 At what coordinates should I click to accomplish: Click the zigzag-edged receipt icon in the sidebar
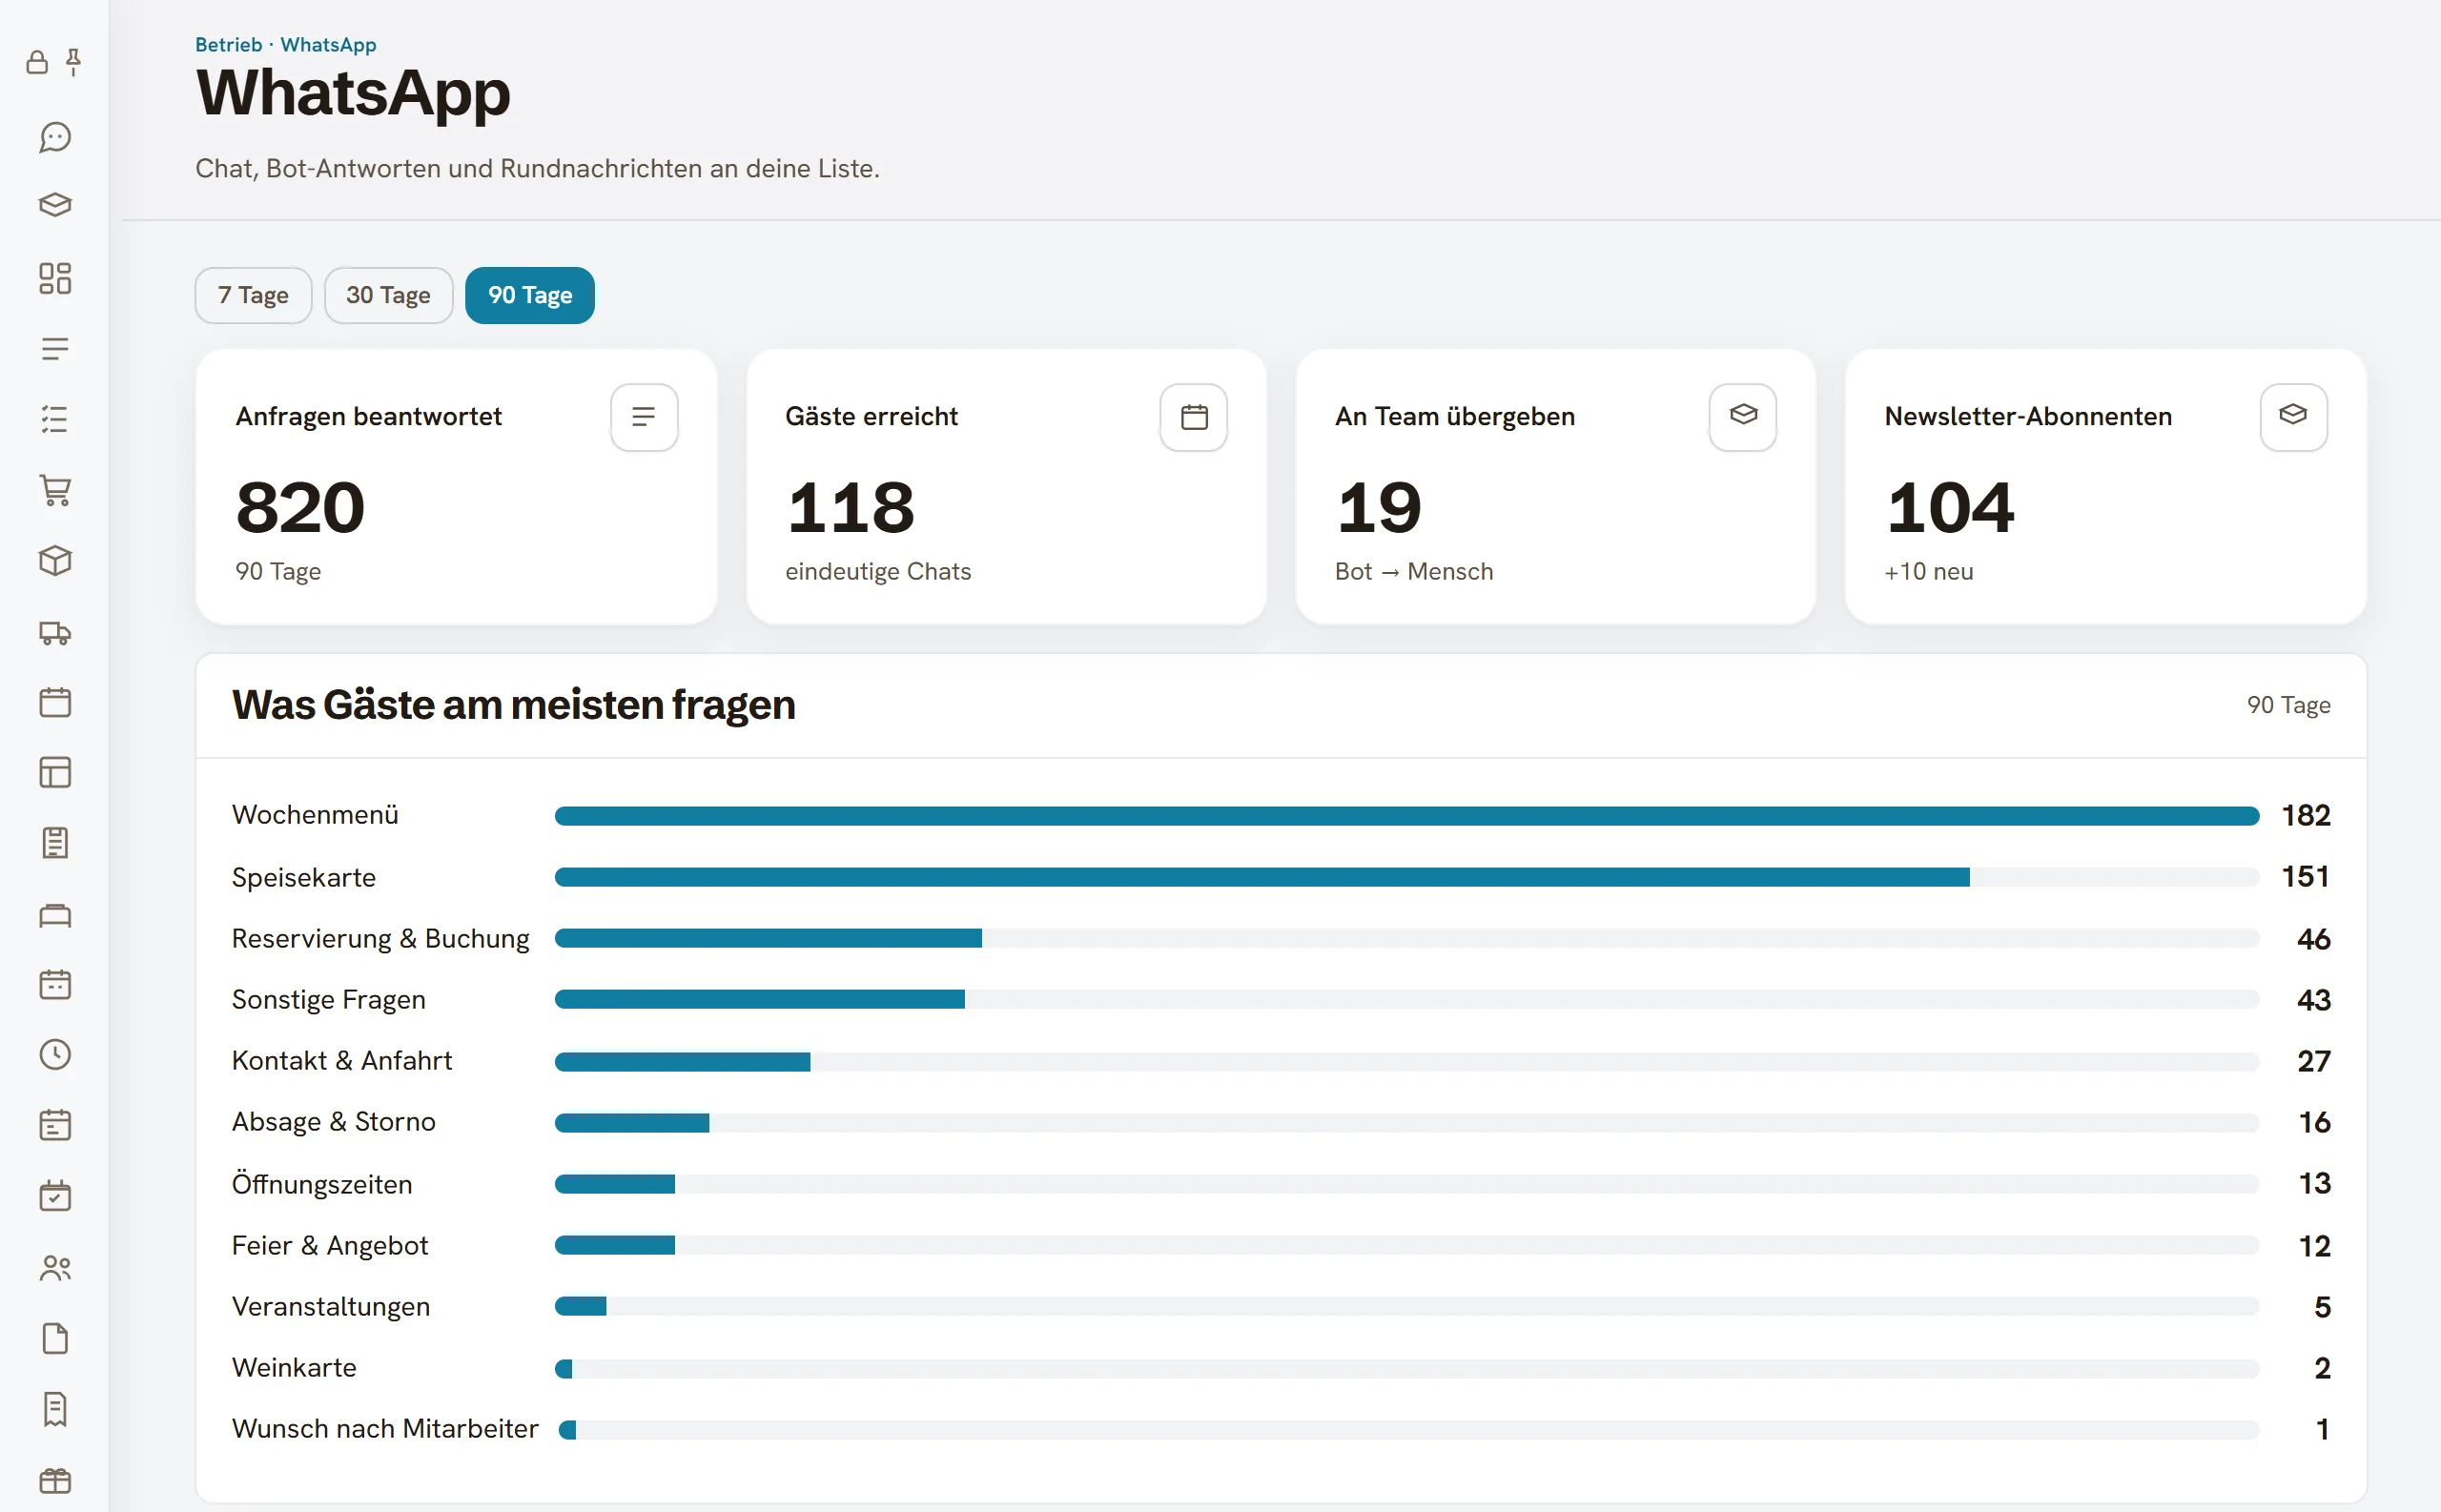pyautogui.click(x=55, y=1409)
